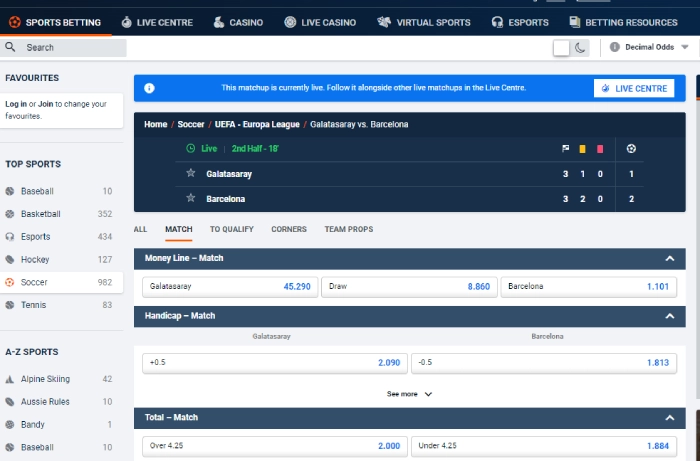The width and height of the screenshot is (700, 461).
Task: Focus the Search input field
Action: (x=63, y=47)
